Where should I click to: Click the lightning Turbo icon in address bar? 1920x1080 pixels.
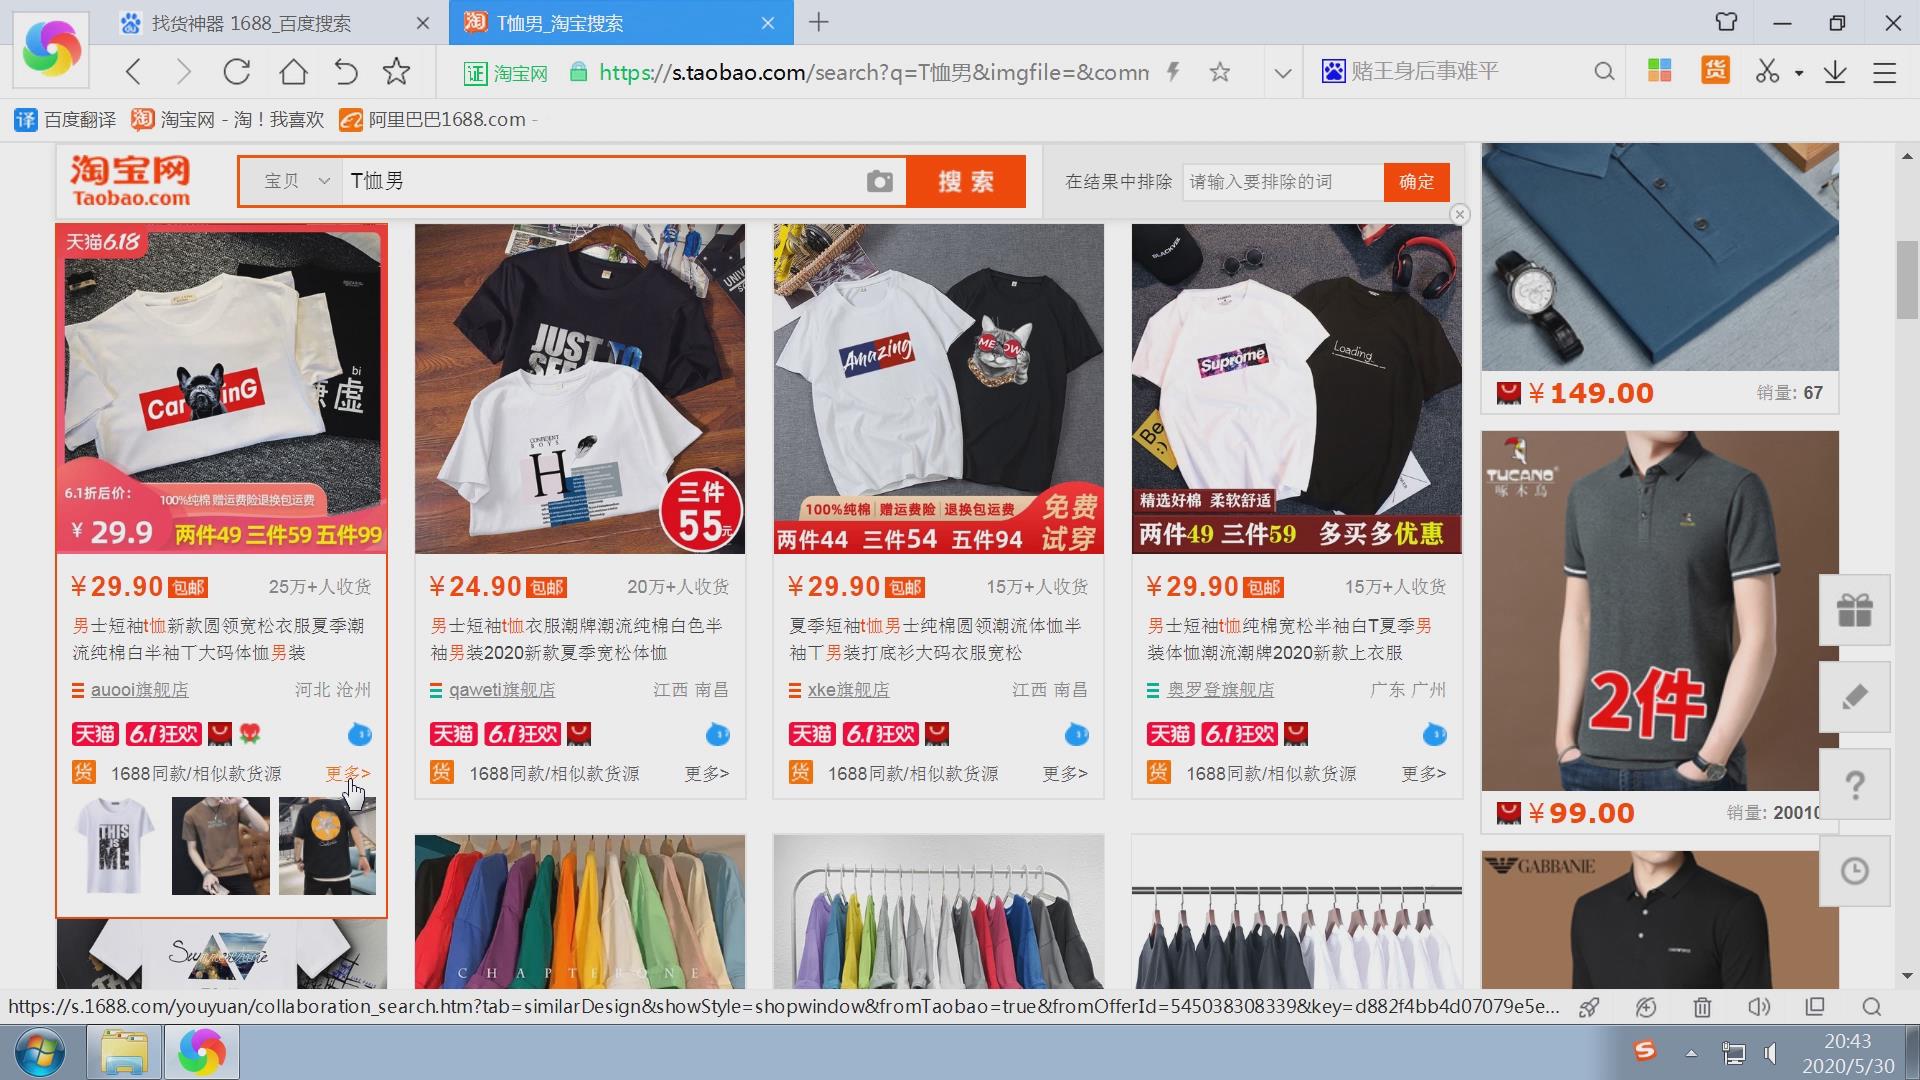tap(1172, 71)
